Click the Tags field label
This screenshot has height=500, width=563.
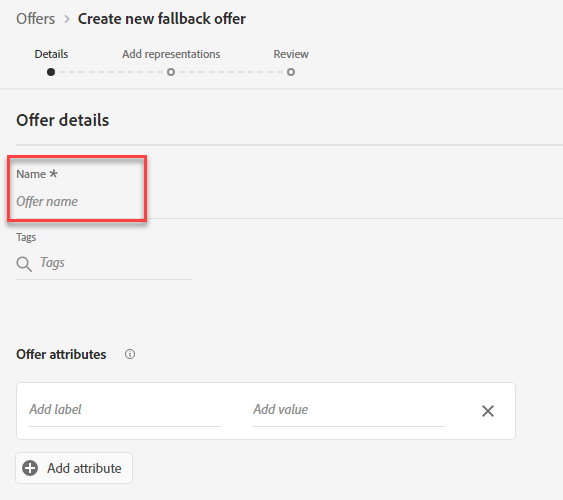coord(26,237)
